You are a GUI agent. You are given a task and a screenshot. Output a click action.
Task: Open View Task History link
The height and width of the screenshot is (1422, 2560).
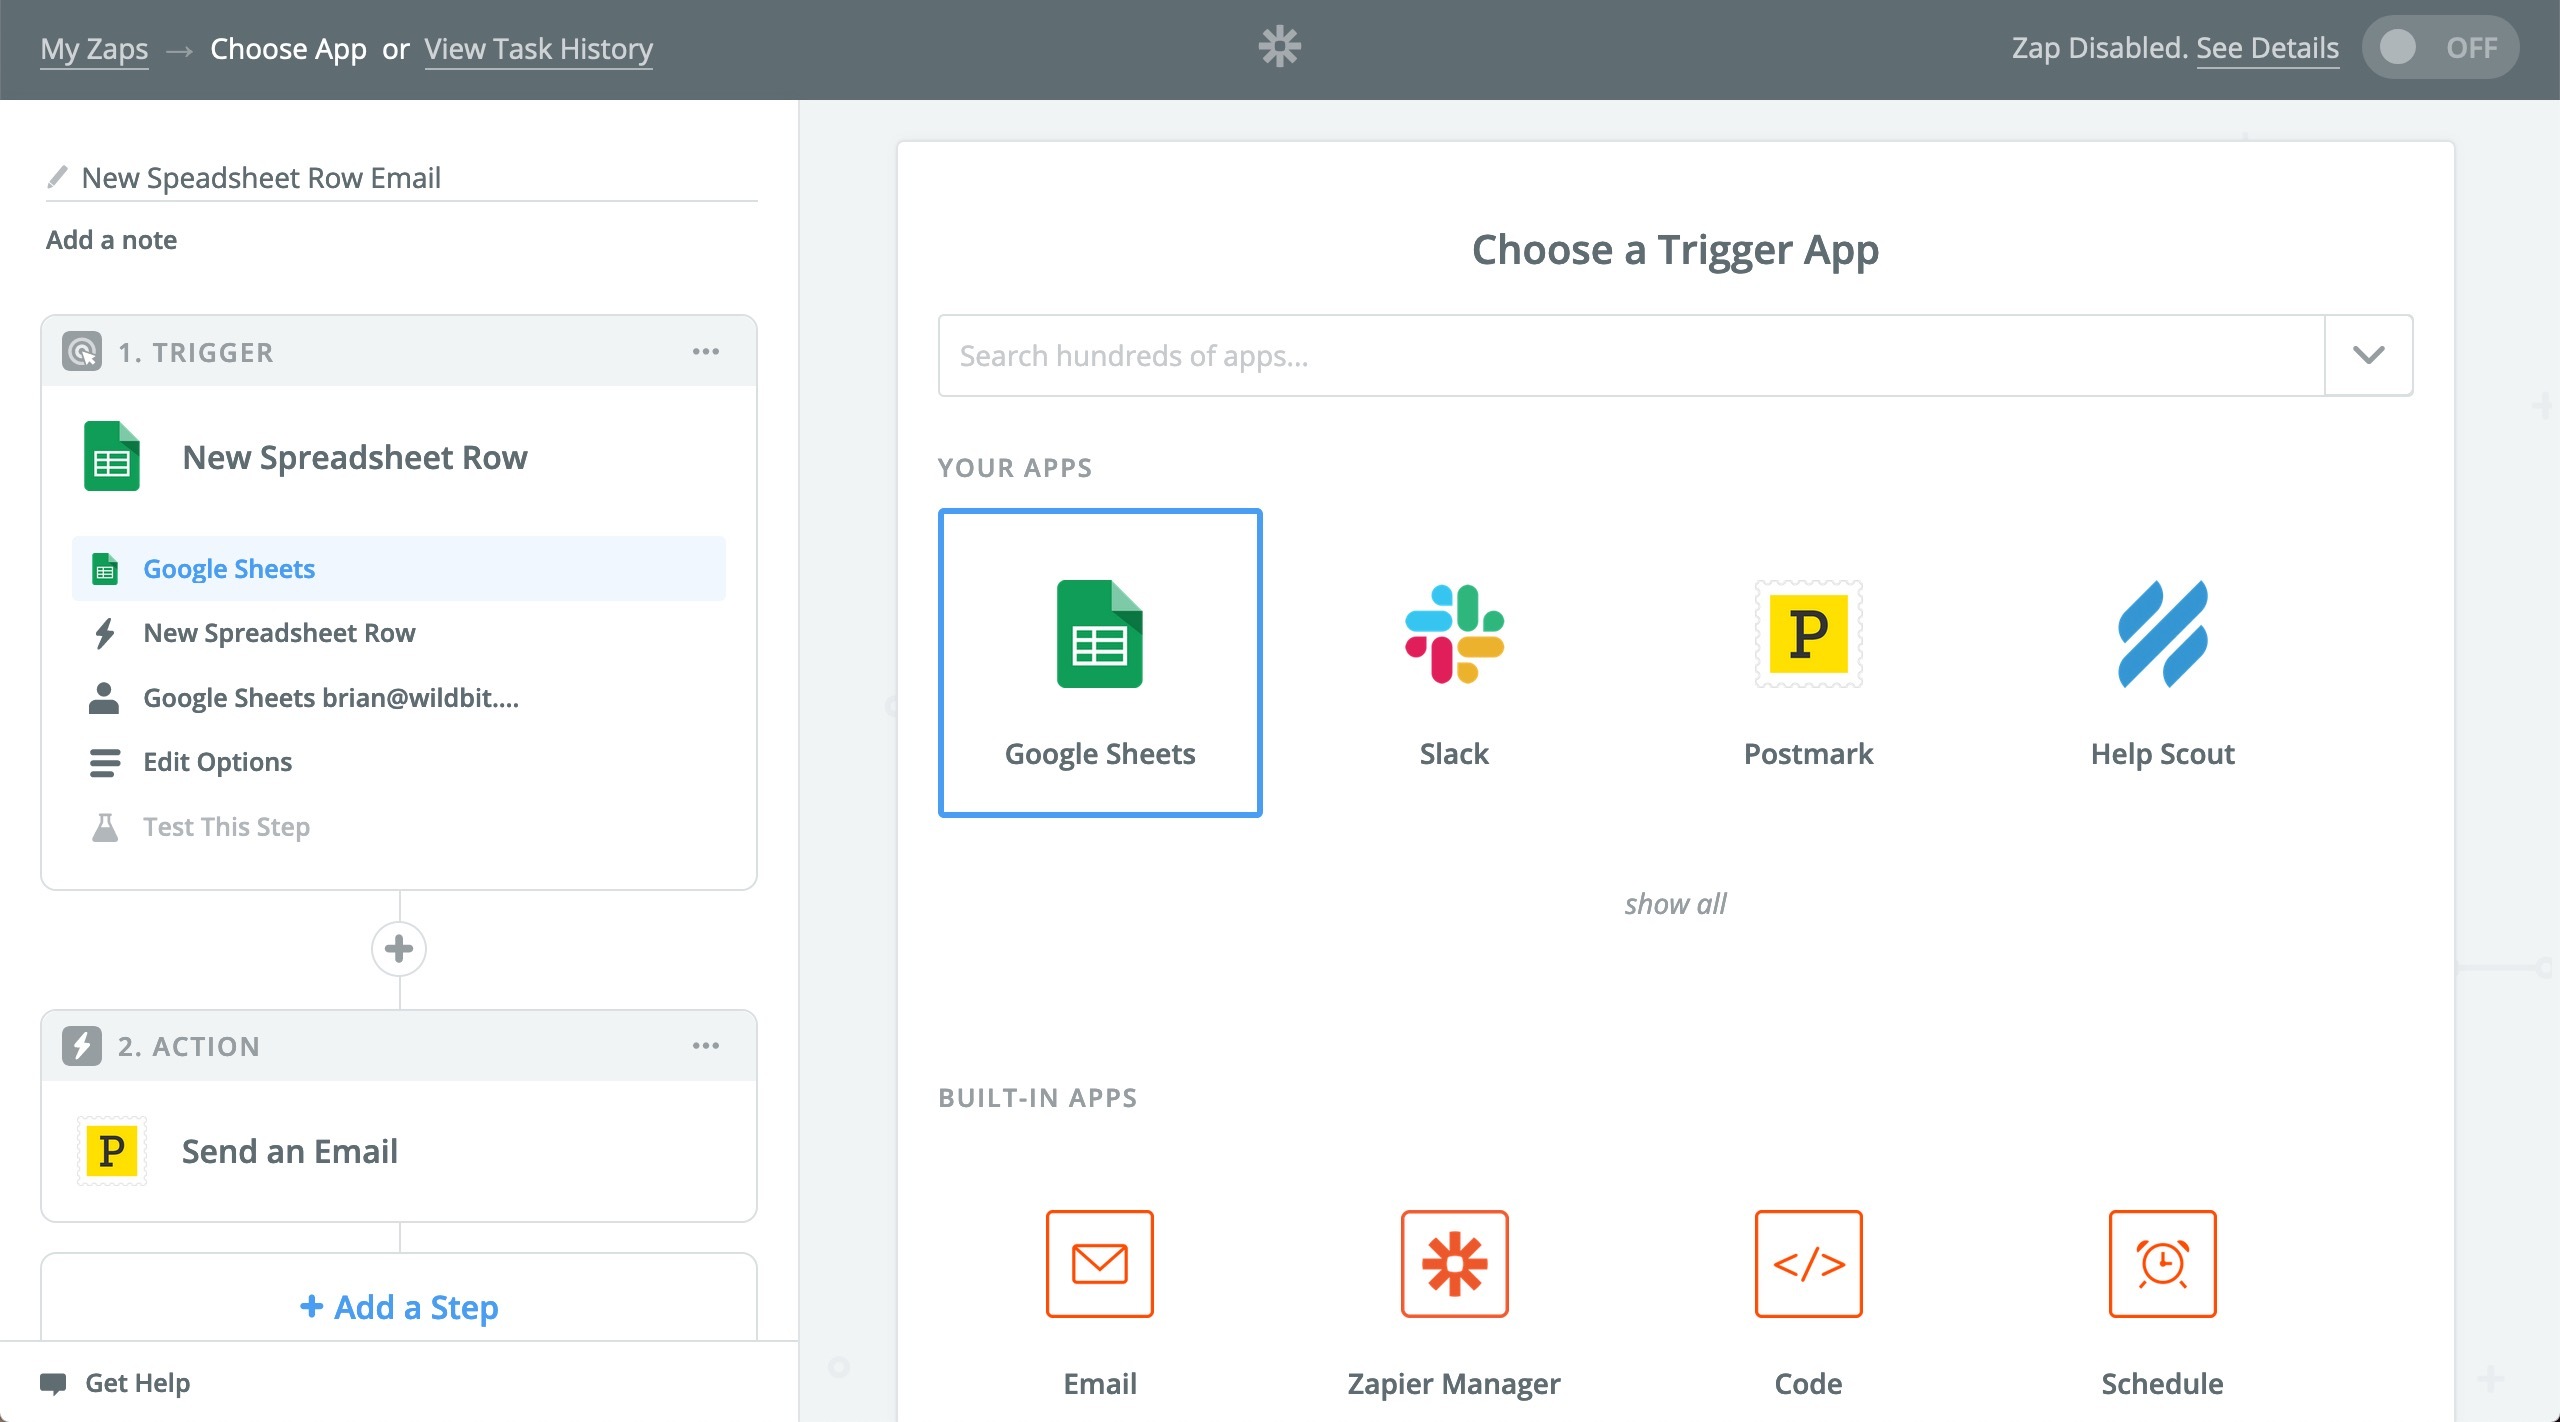(538, 48)
